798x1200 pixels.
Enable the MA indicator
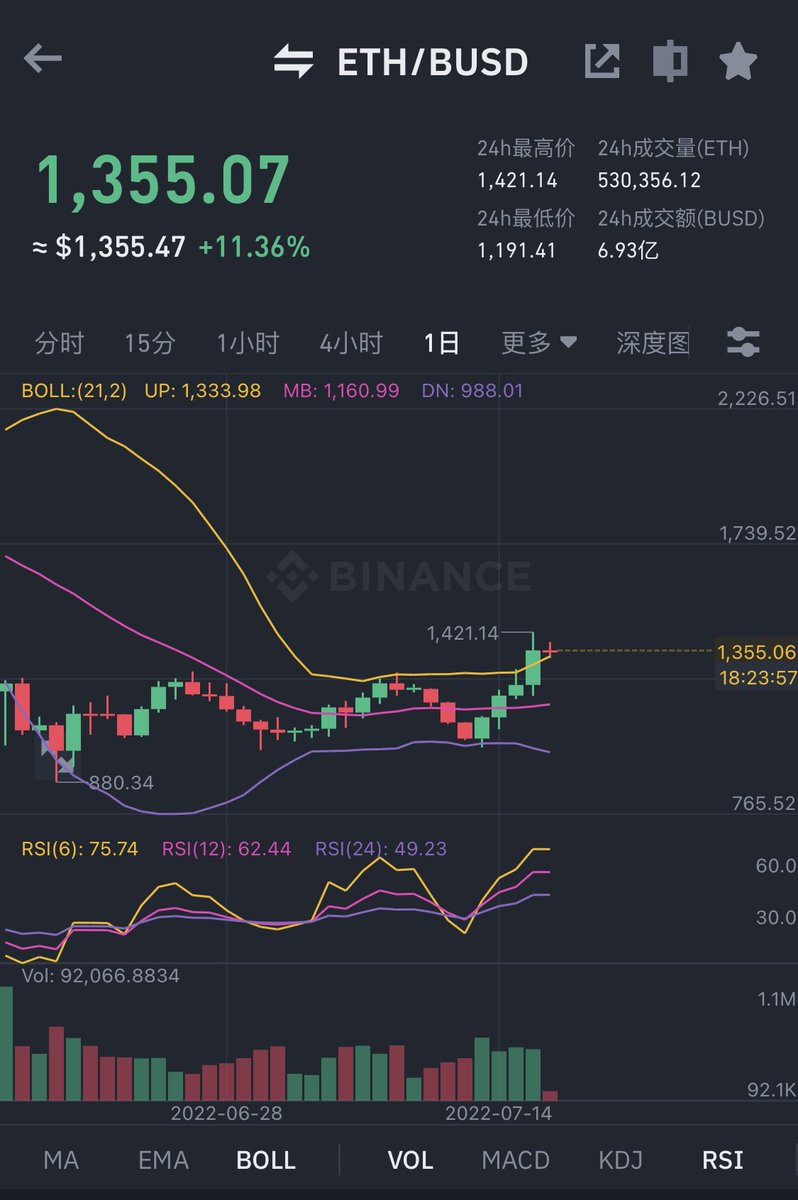tap(61, 1160)
